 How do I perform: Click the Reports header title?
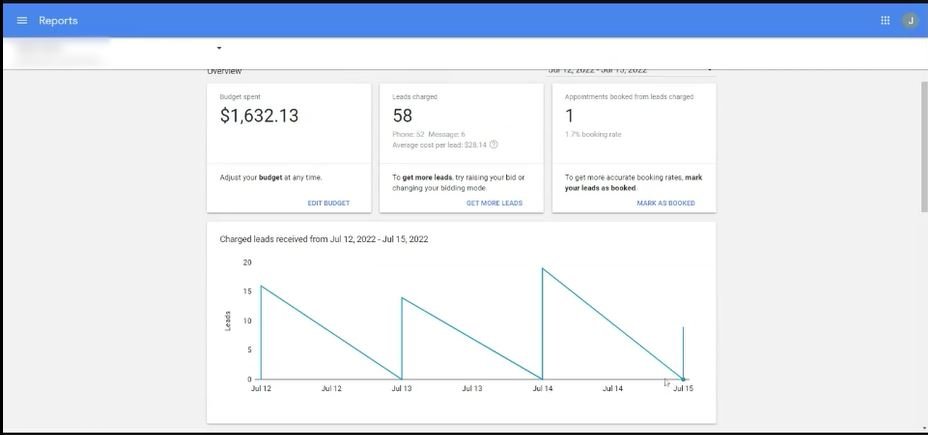[x=58, y=21]
